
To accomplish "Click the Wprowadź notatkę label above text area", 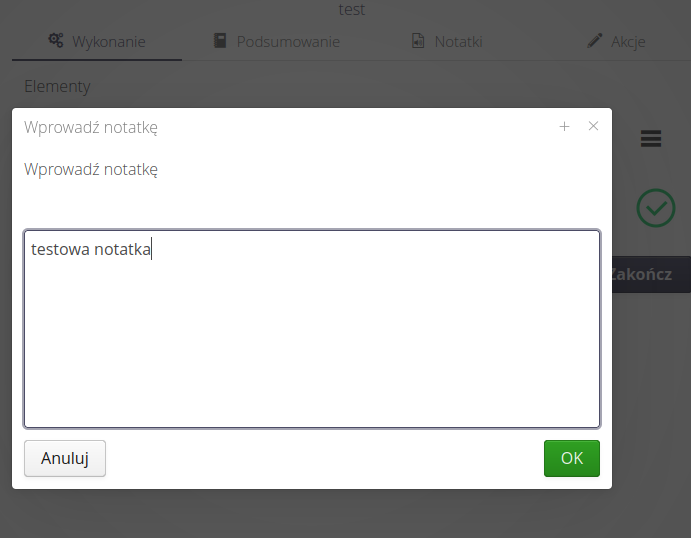I will (91, 169).
